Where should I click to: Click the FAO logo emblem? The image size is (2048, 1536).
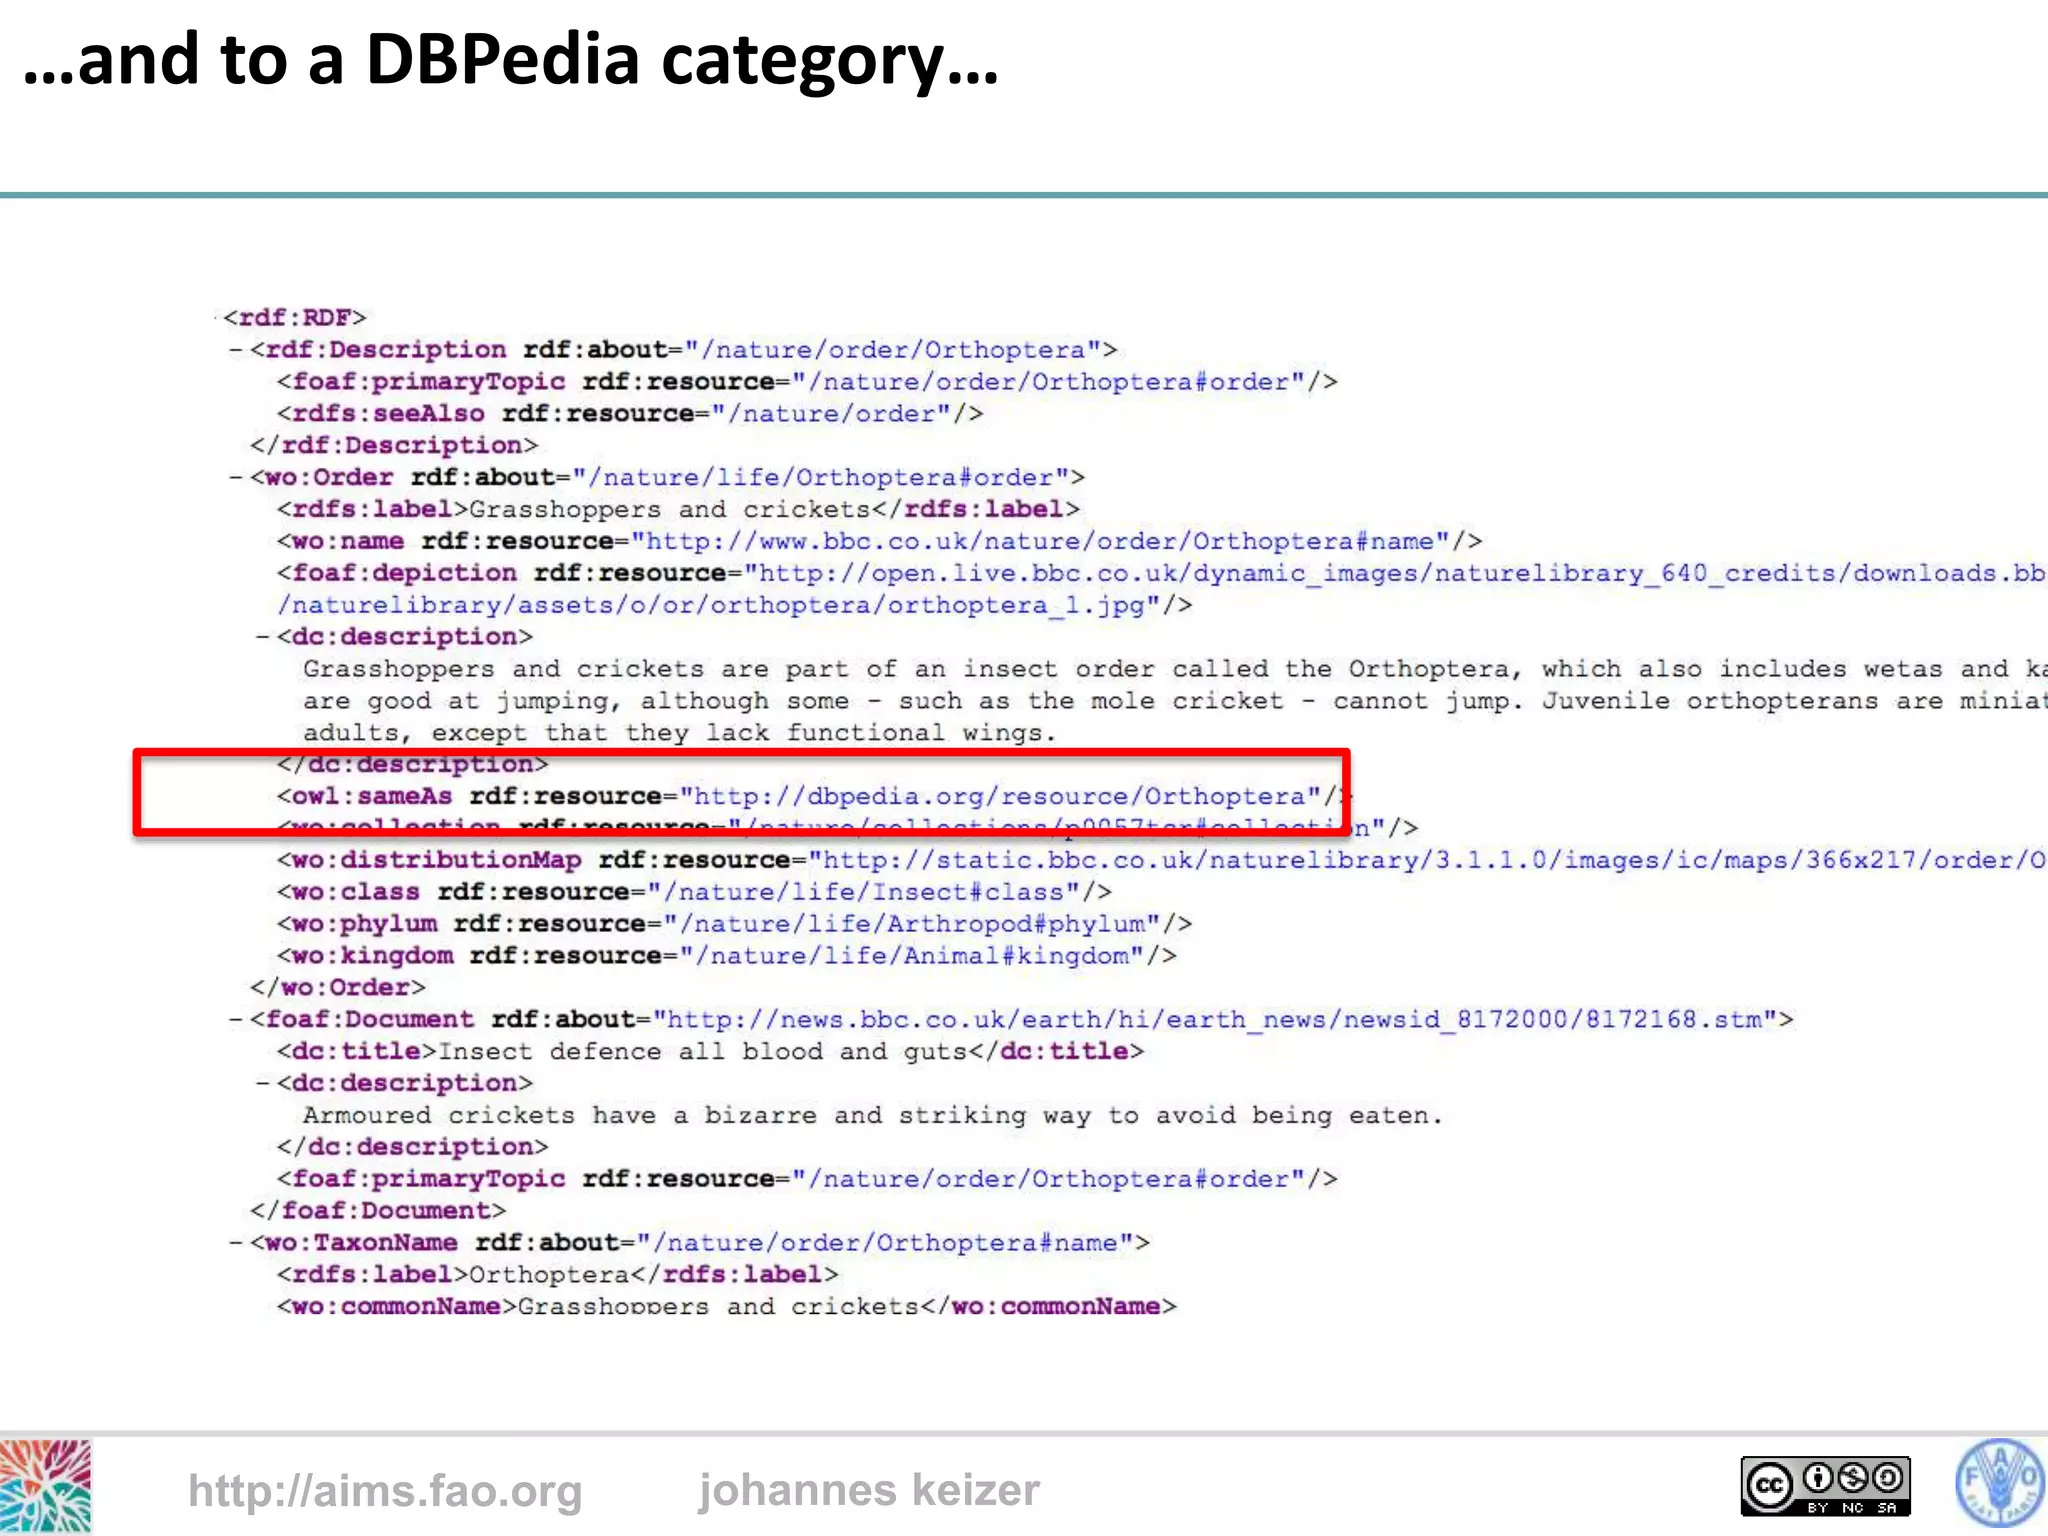[x=2000, y=1484]
